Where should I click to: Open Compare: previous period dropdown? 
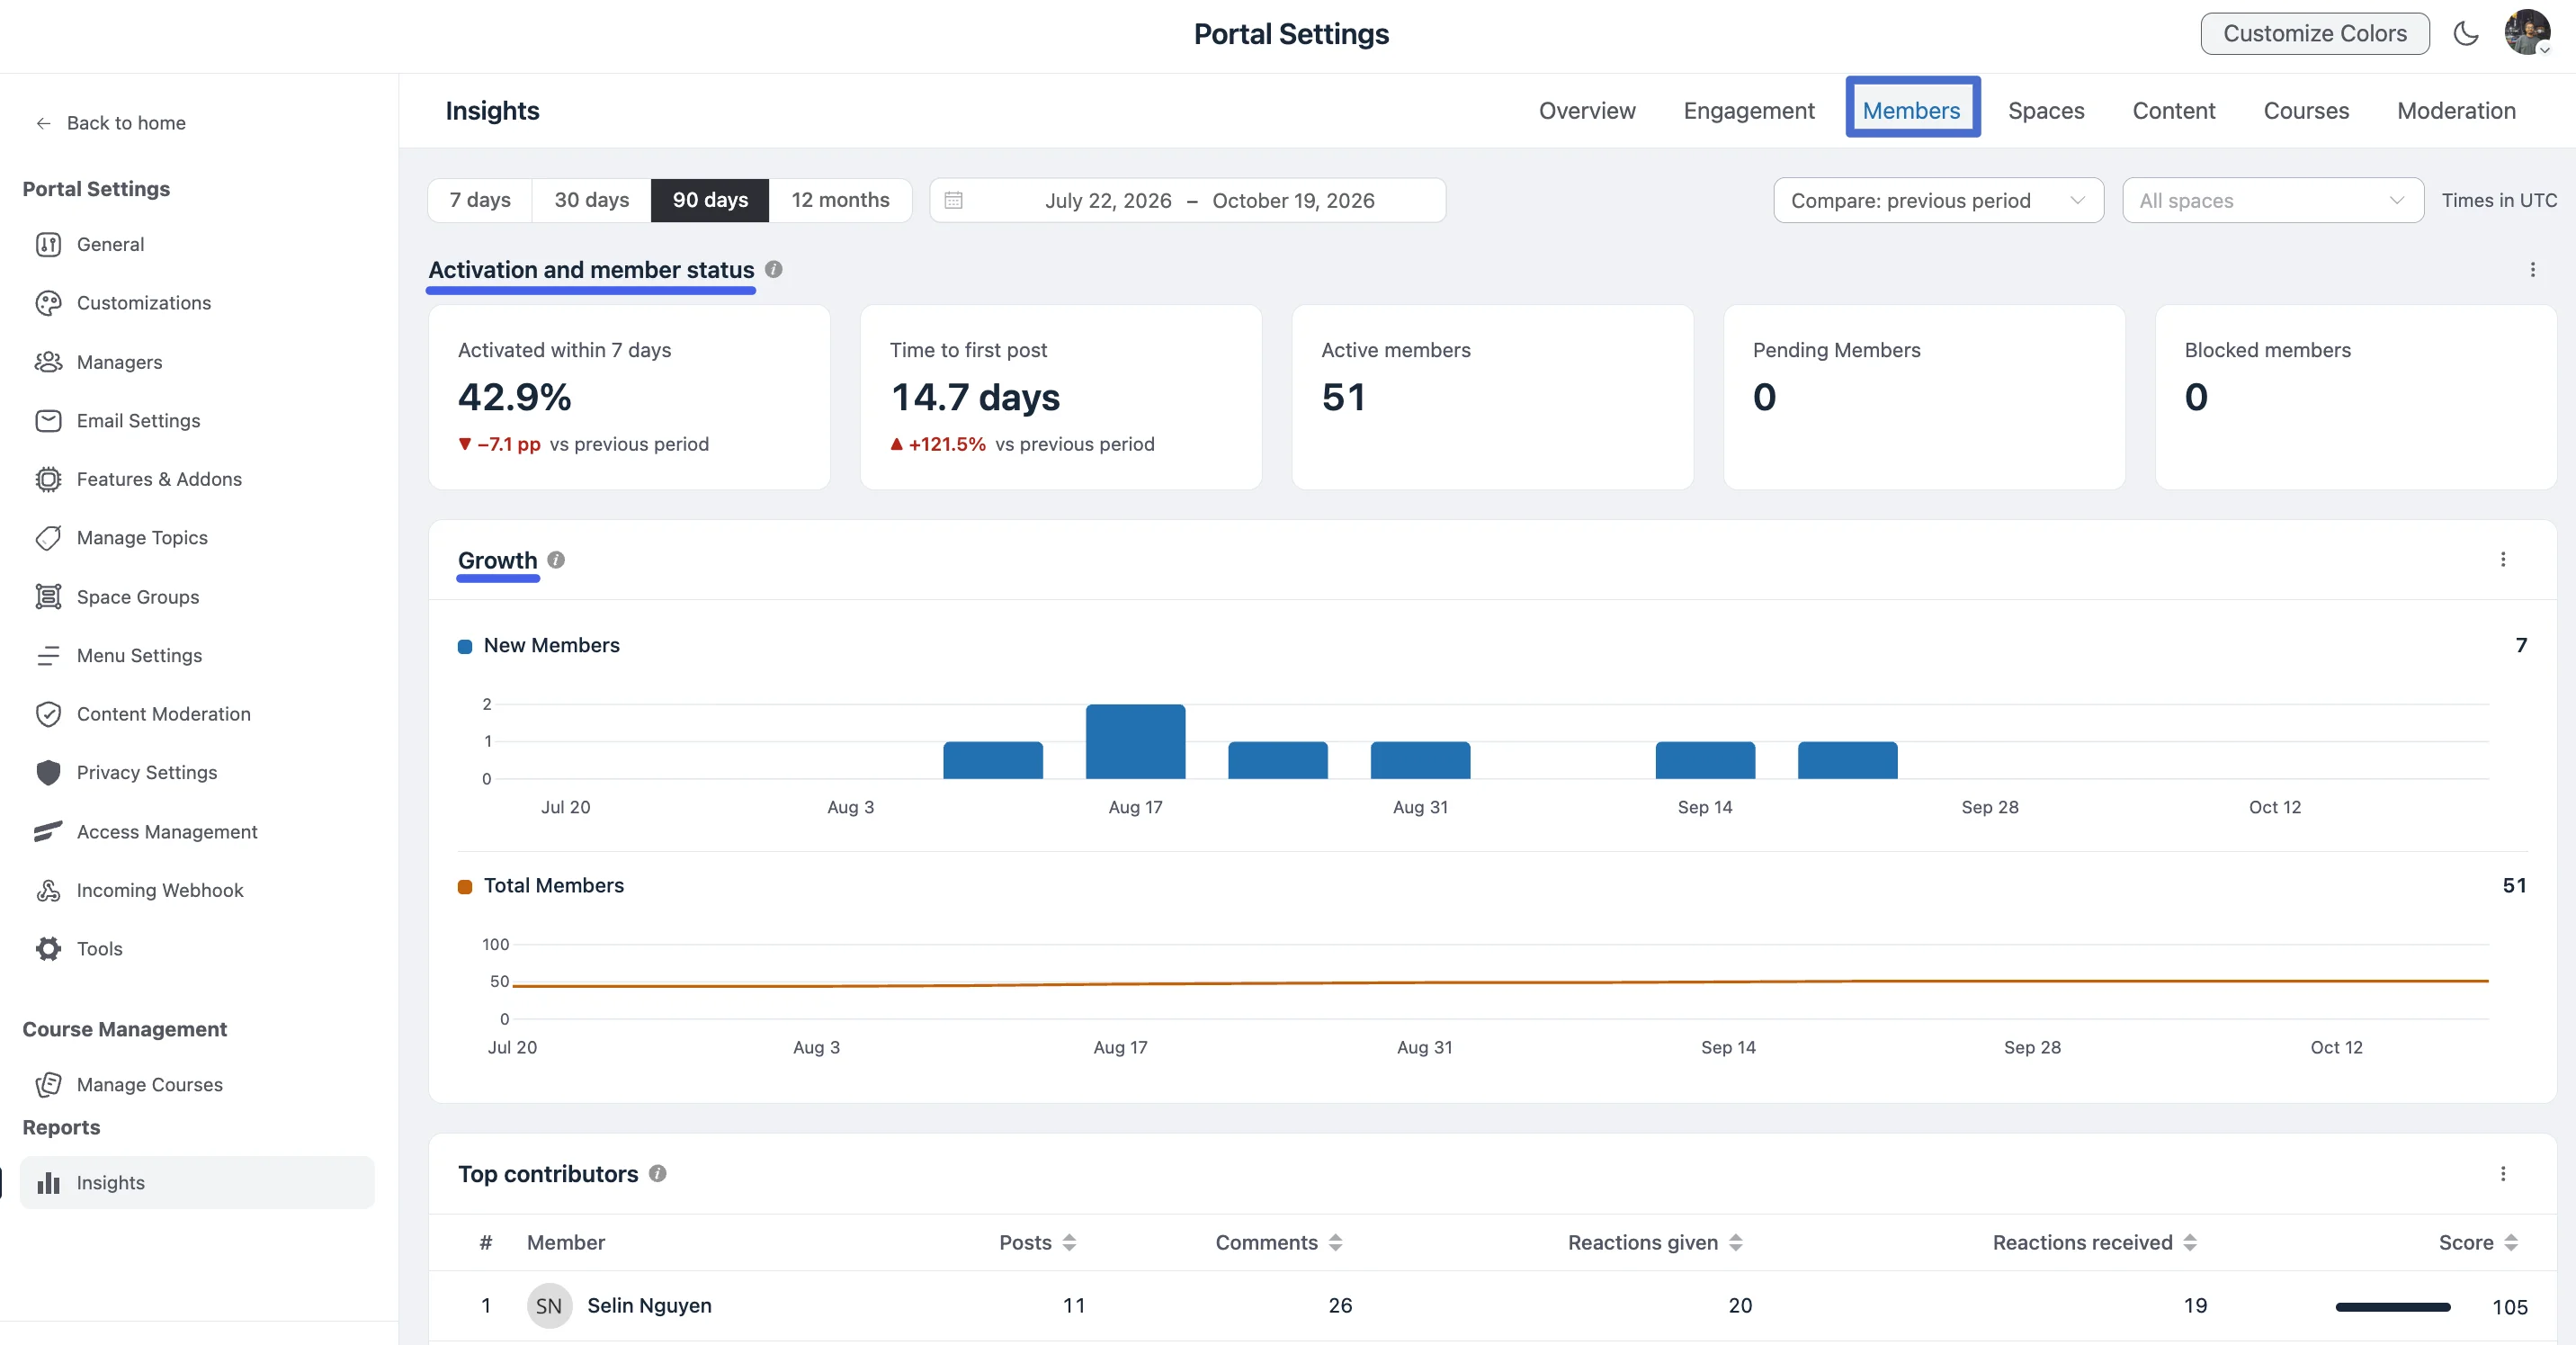pos(1938,200)
